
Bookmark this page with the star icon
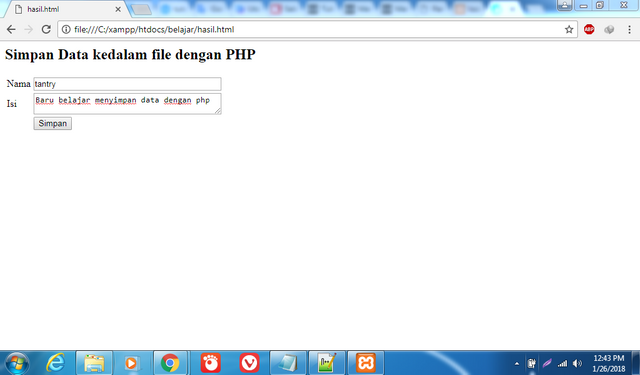[569, 29]
